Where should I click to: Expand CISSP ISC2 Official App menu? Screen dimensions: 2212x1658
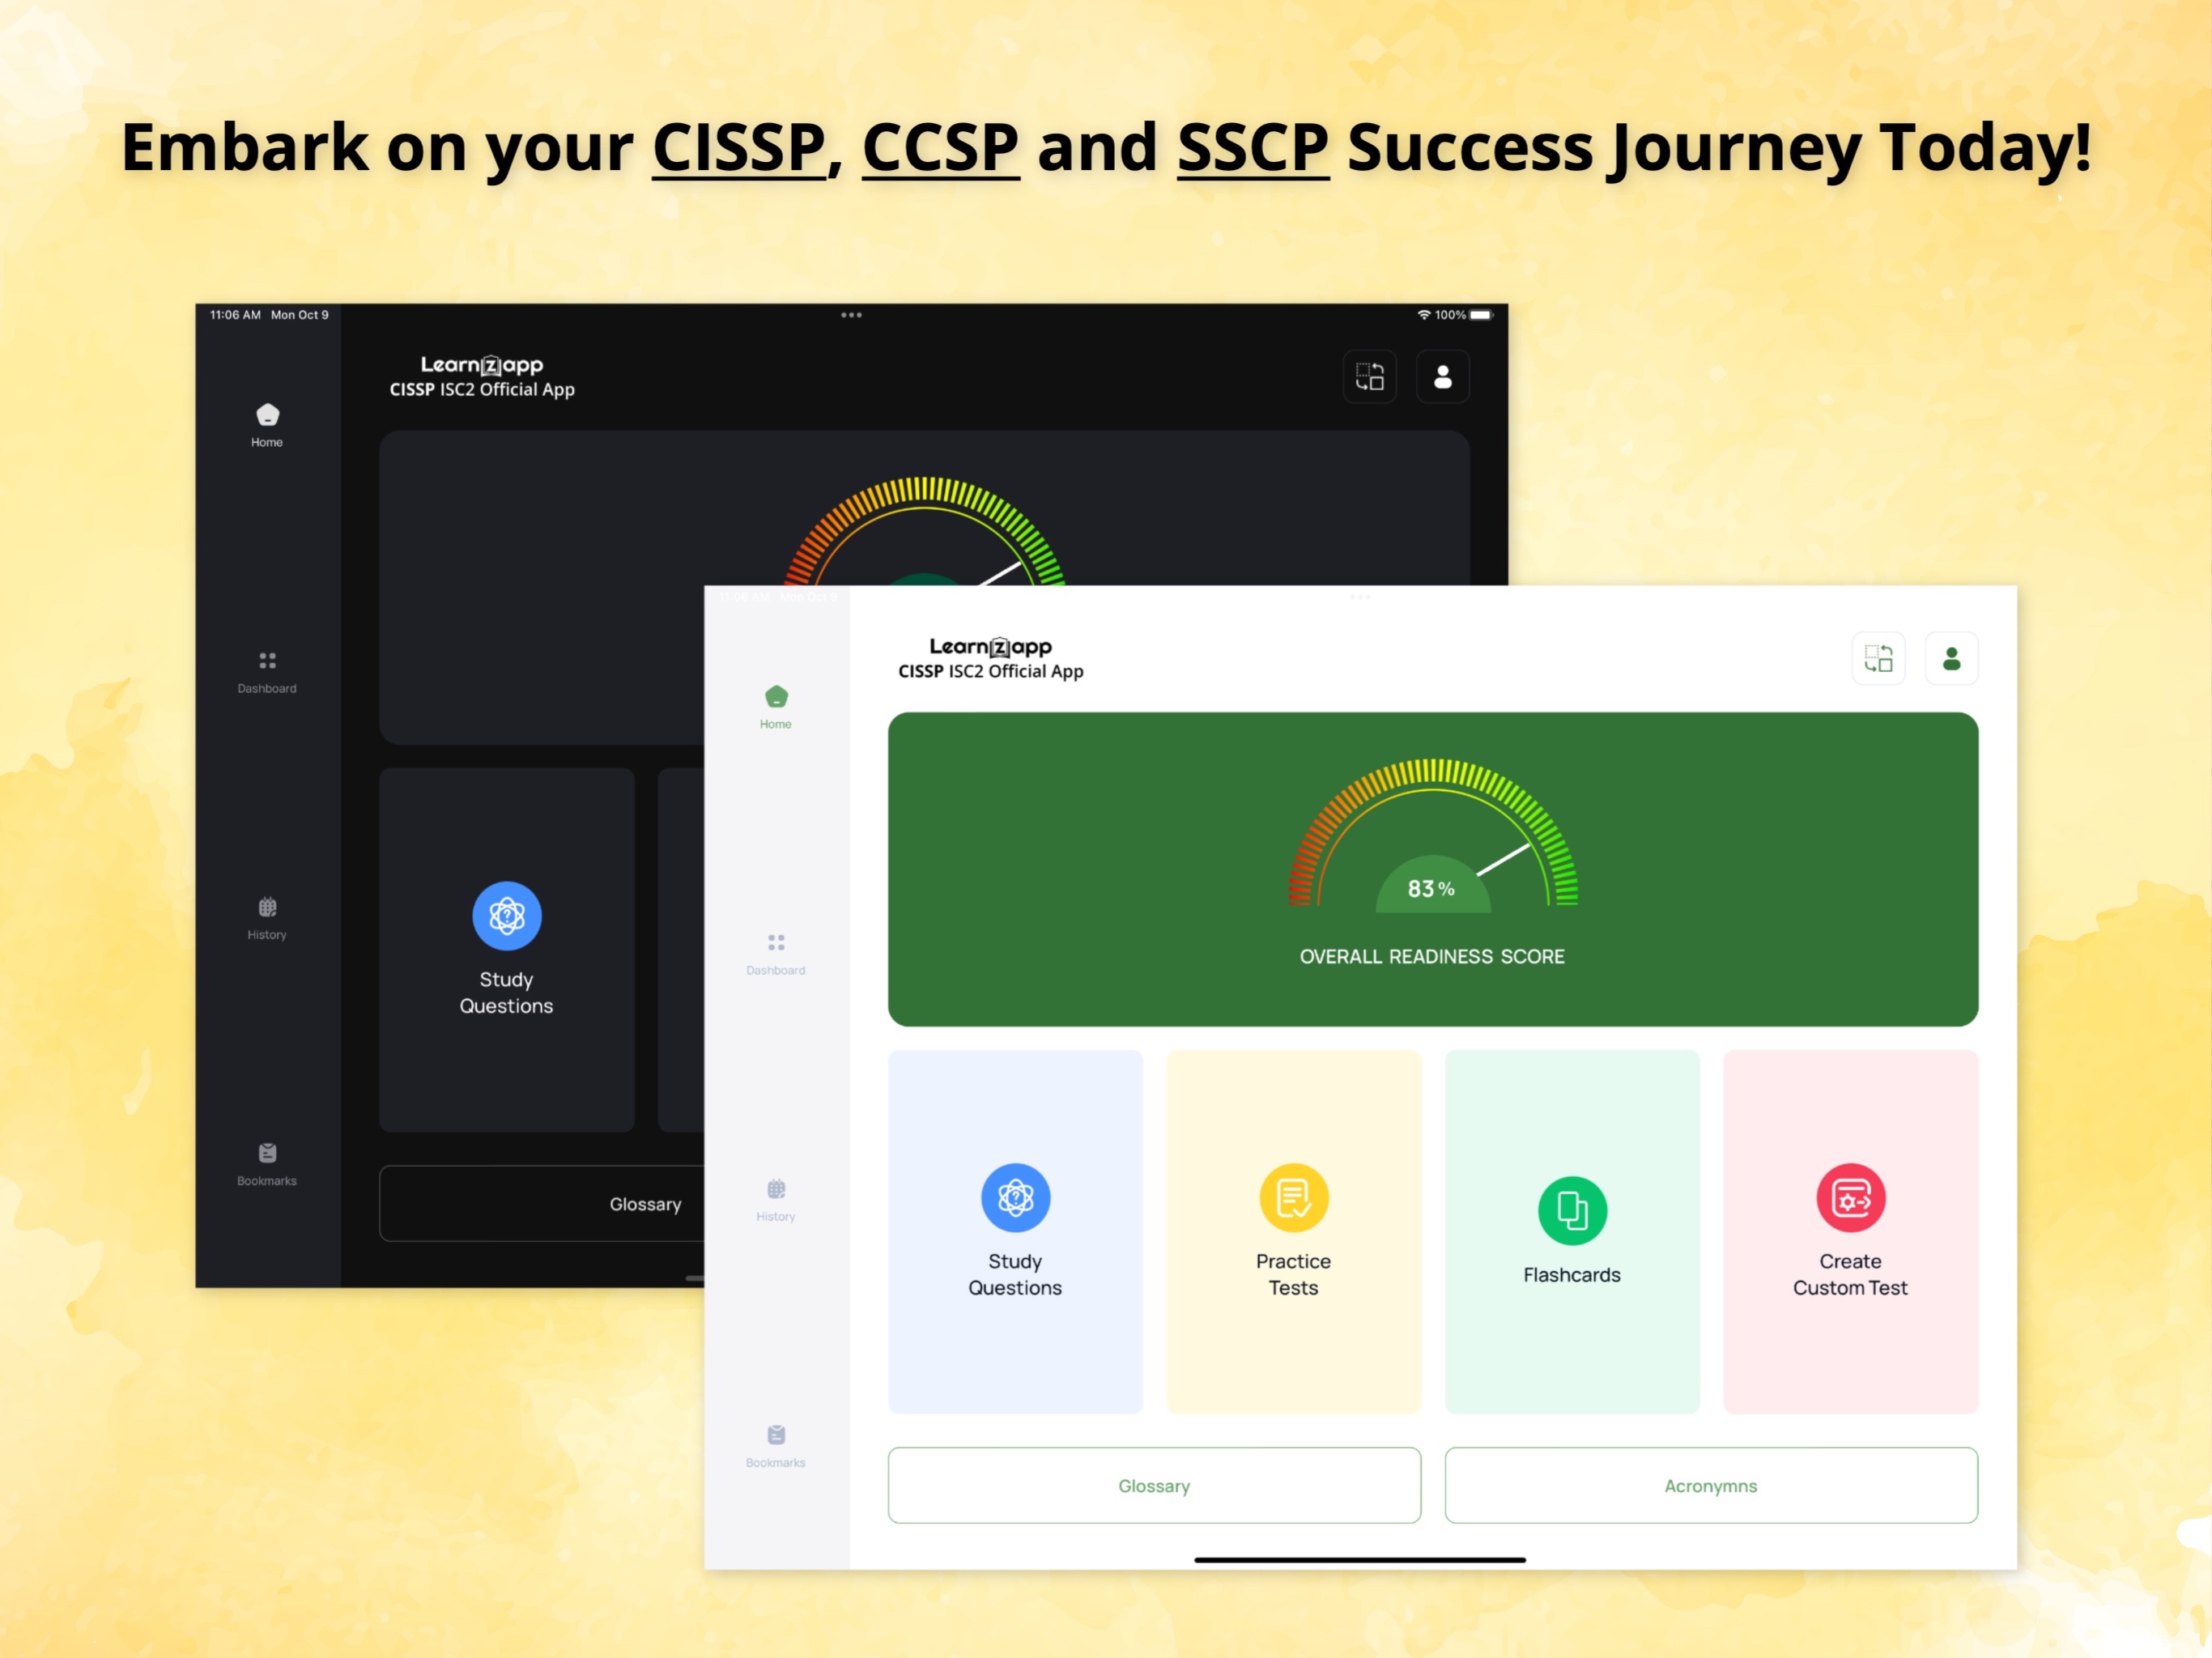click(1879, 658)
